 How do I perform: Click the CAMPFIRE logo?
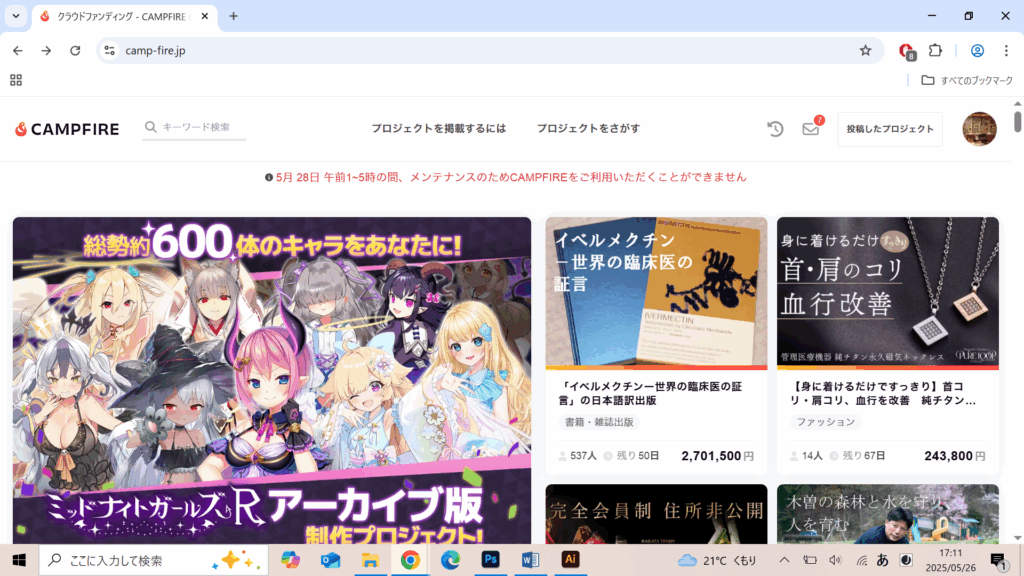[x=67, y=129]
